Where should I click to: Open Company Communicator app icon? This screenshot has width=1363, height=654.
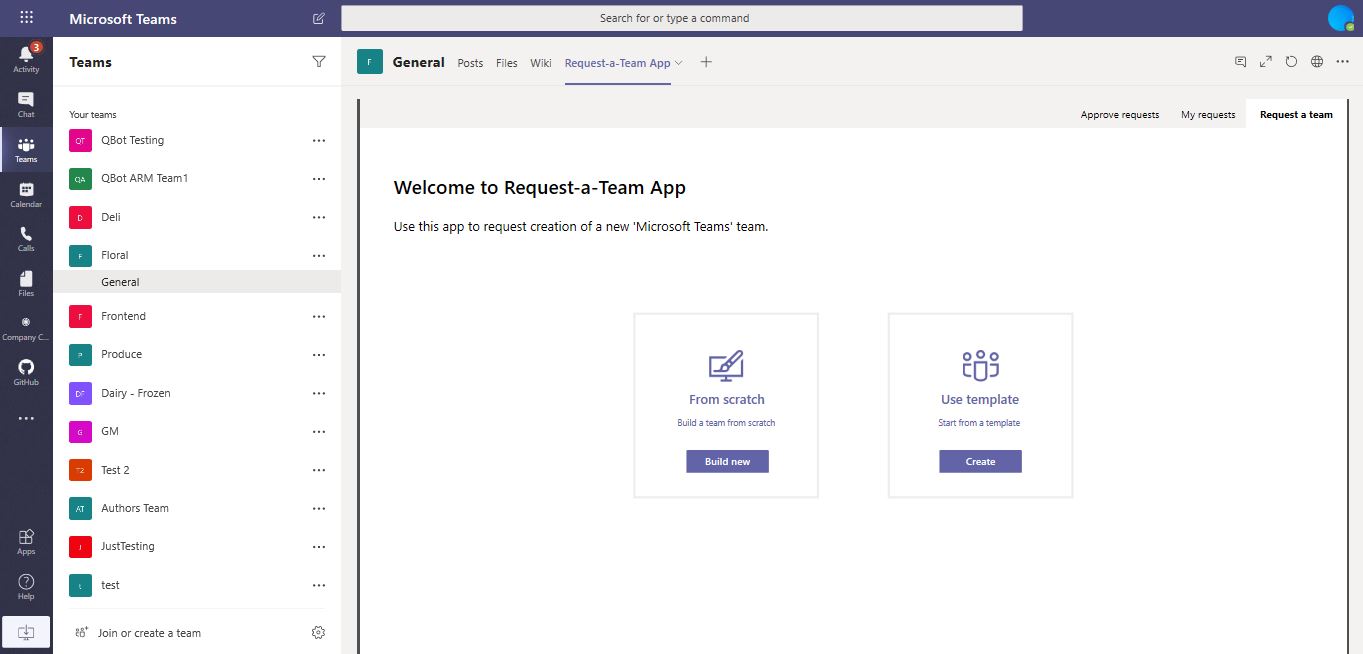pos(26,328)
